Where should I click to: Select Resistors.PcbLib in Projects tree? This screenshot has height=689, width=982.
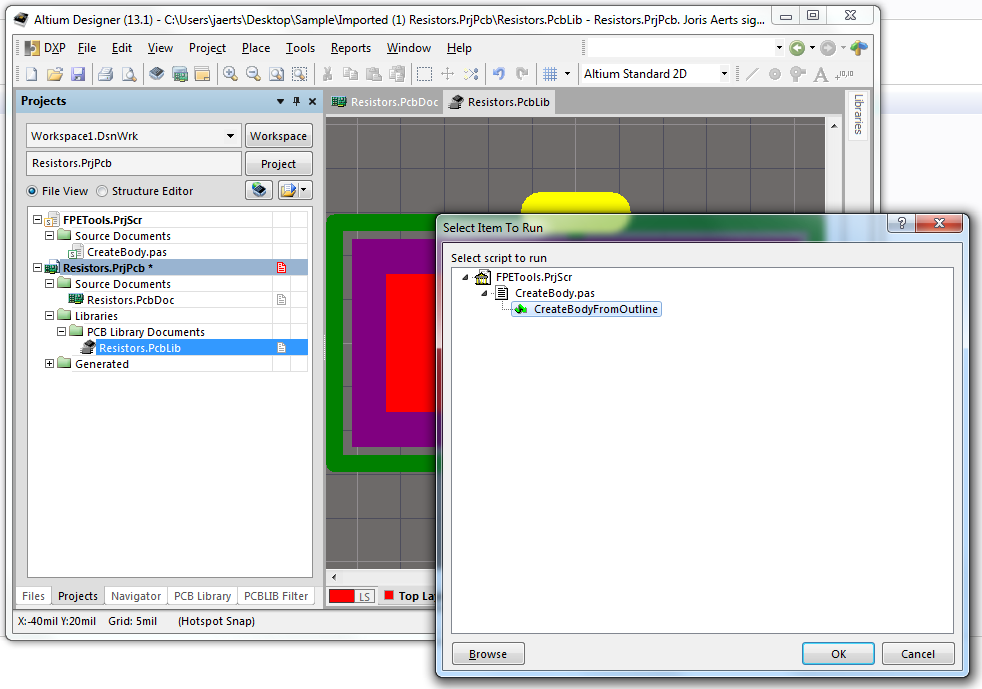click(x=140, y=348)
